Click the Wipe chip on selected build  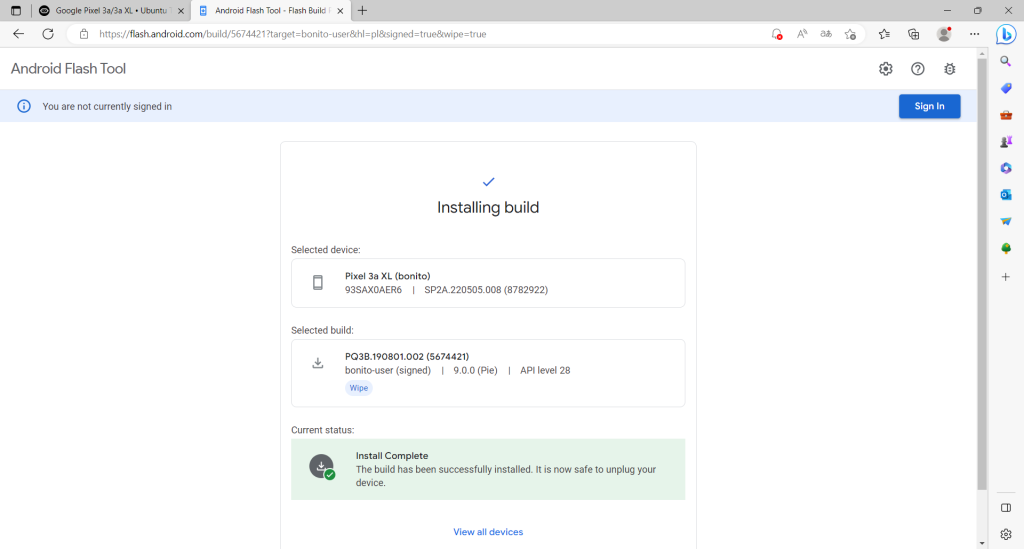[358, 388]
